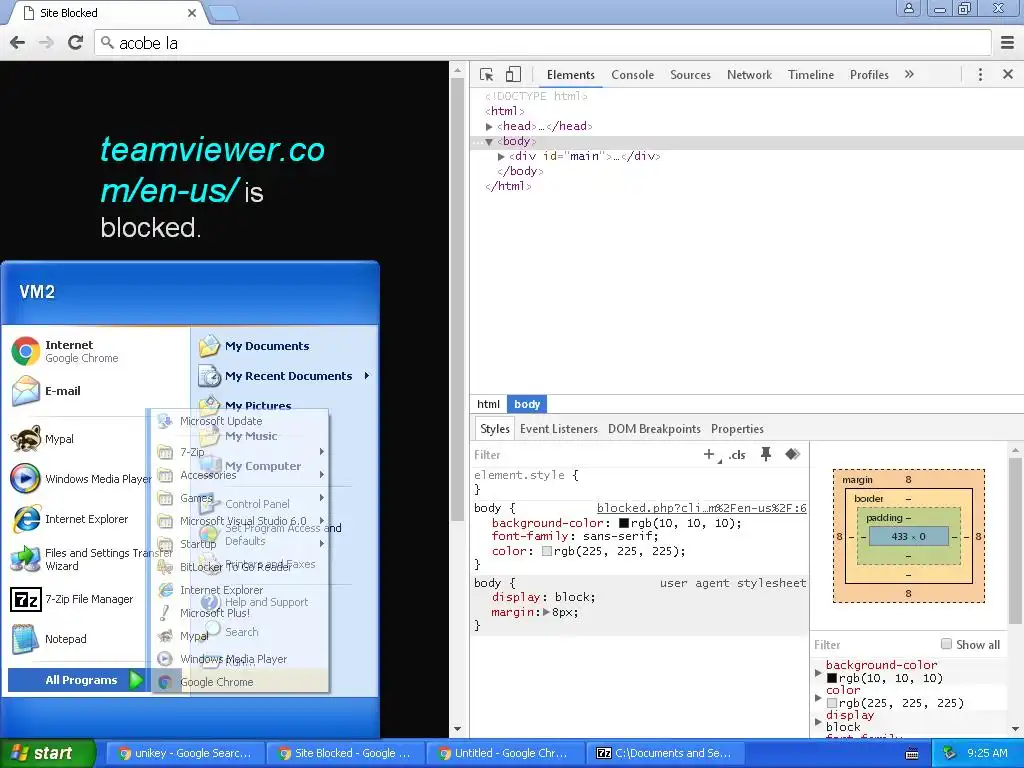Toggle device toolbar icon in DevTools
Viewport: 1024px width, 768px height.
513,74
